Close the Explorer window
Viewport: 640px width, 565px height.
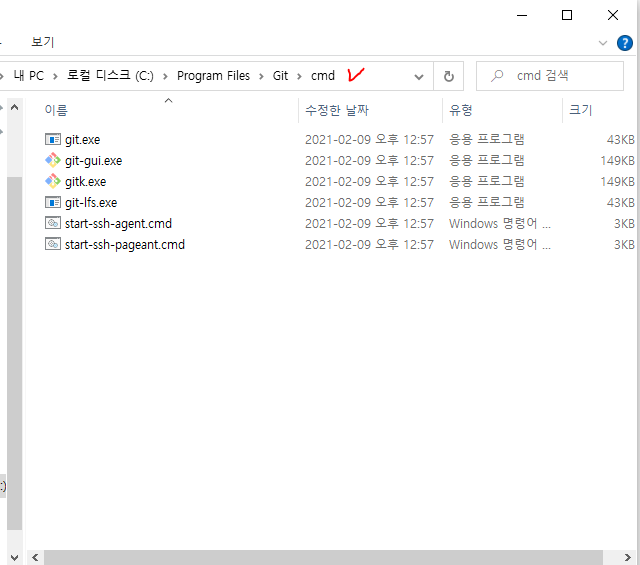tap(613, 16)
